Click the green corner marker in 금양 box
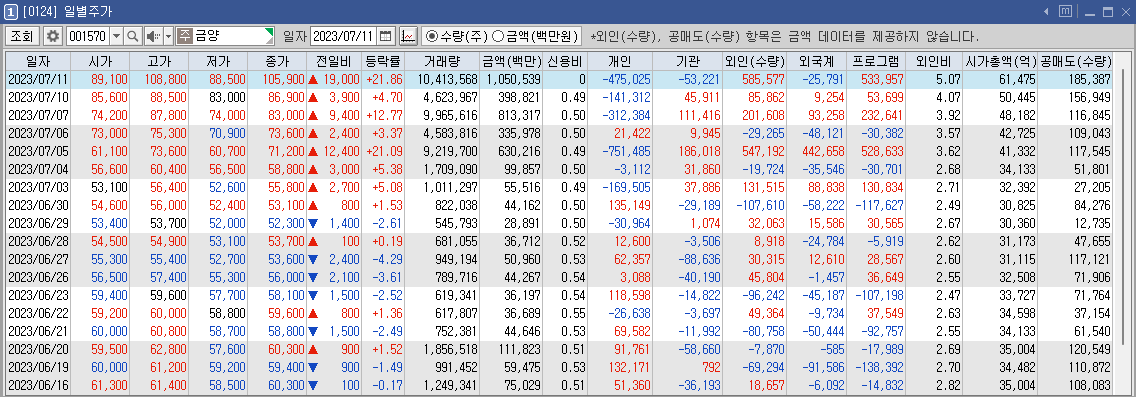Image resolution: width=1136 pixels, height=397 pixels. pos(271,31)
